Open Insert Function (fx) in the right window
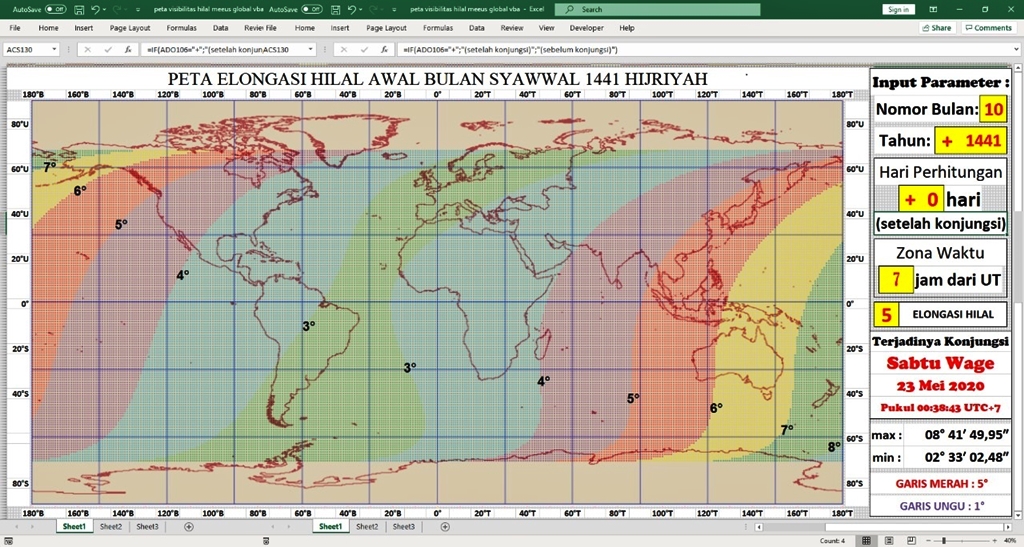Screen dimensions: 1024x547 pyautogui.click(x=384, y=50)
